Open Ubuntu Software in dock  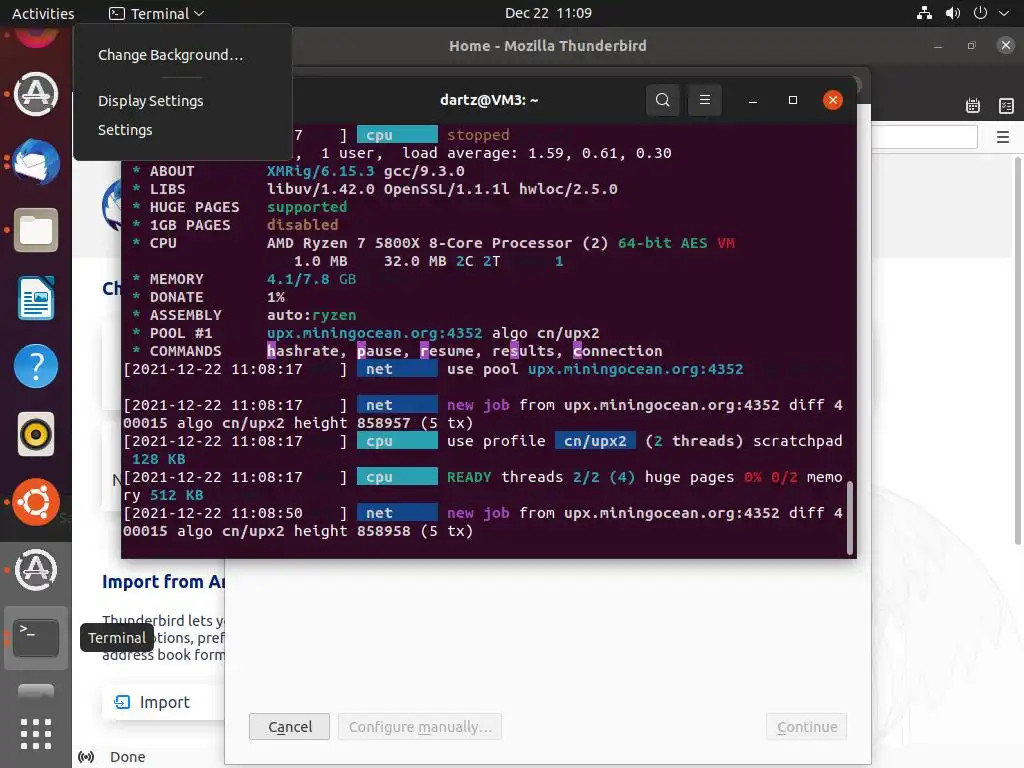pos(36,502)
